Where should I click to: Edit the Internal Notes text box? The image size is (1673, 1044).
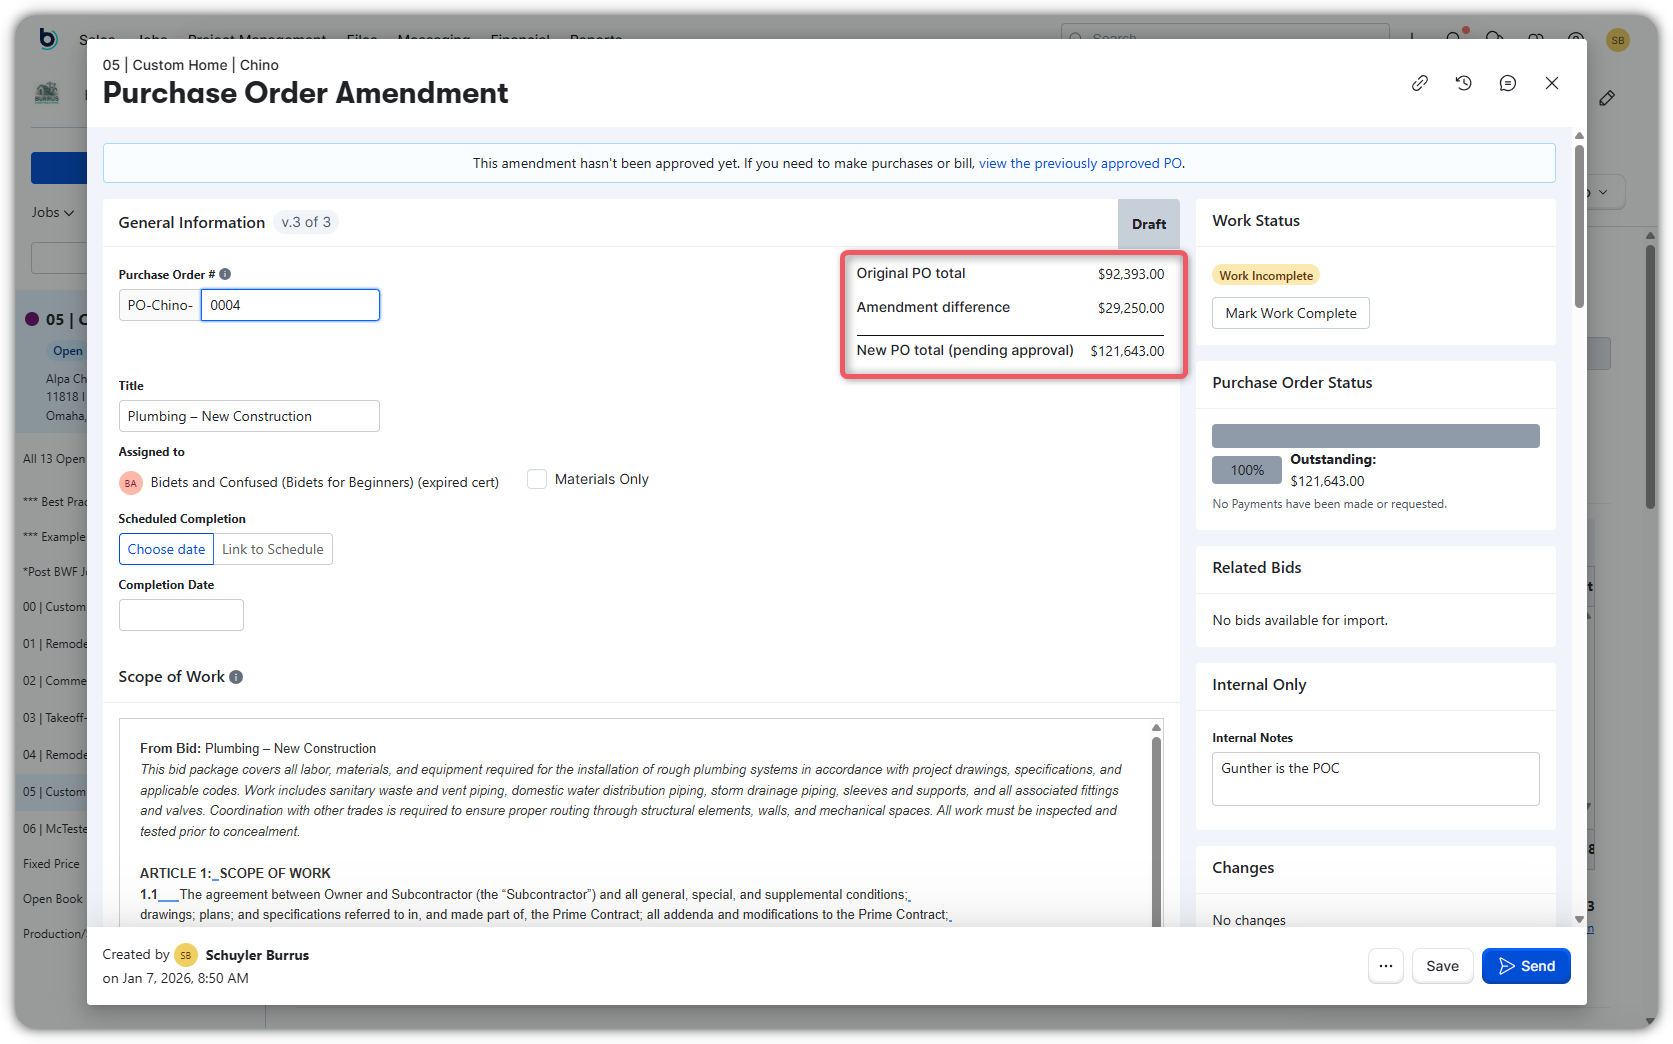(x=1375, y=779)
